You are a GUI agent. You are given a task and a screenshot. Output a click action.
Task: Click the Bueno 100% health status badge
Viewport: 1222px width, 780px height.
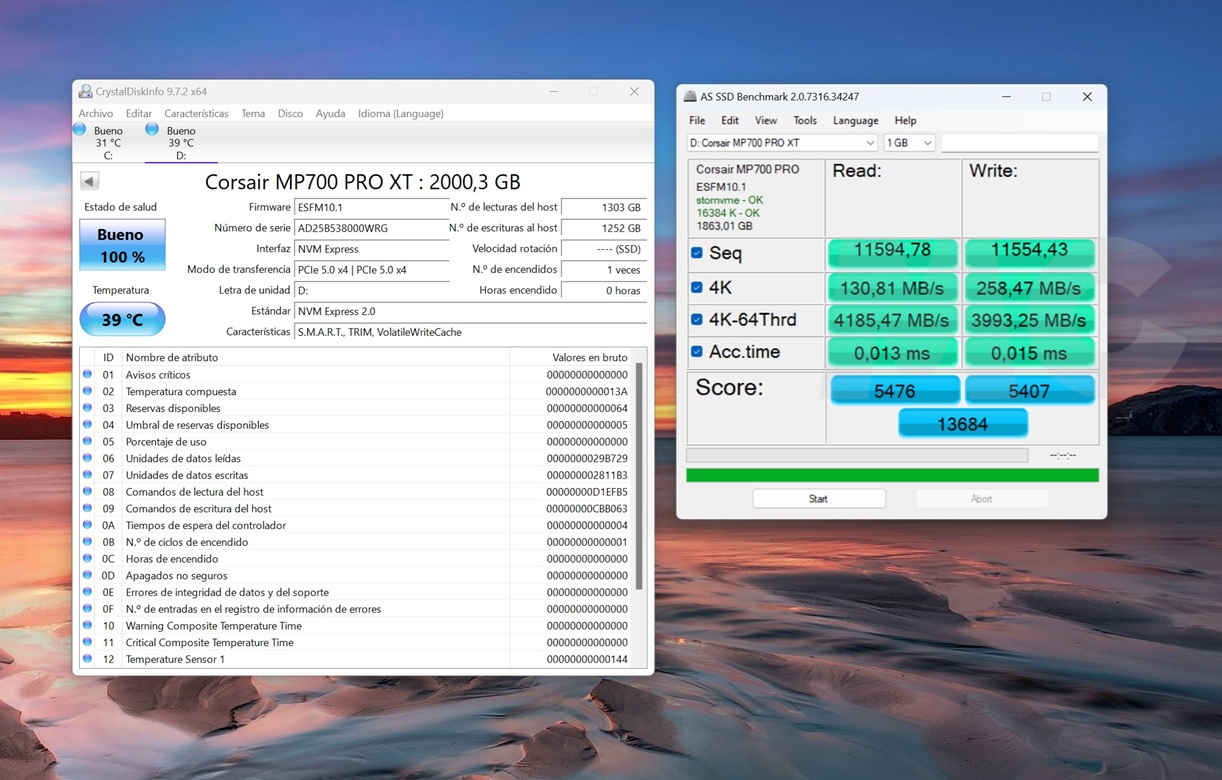122,244
